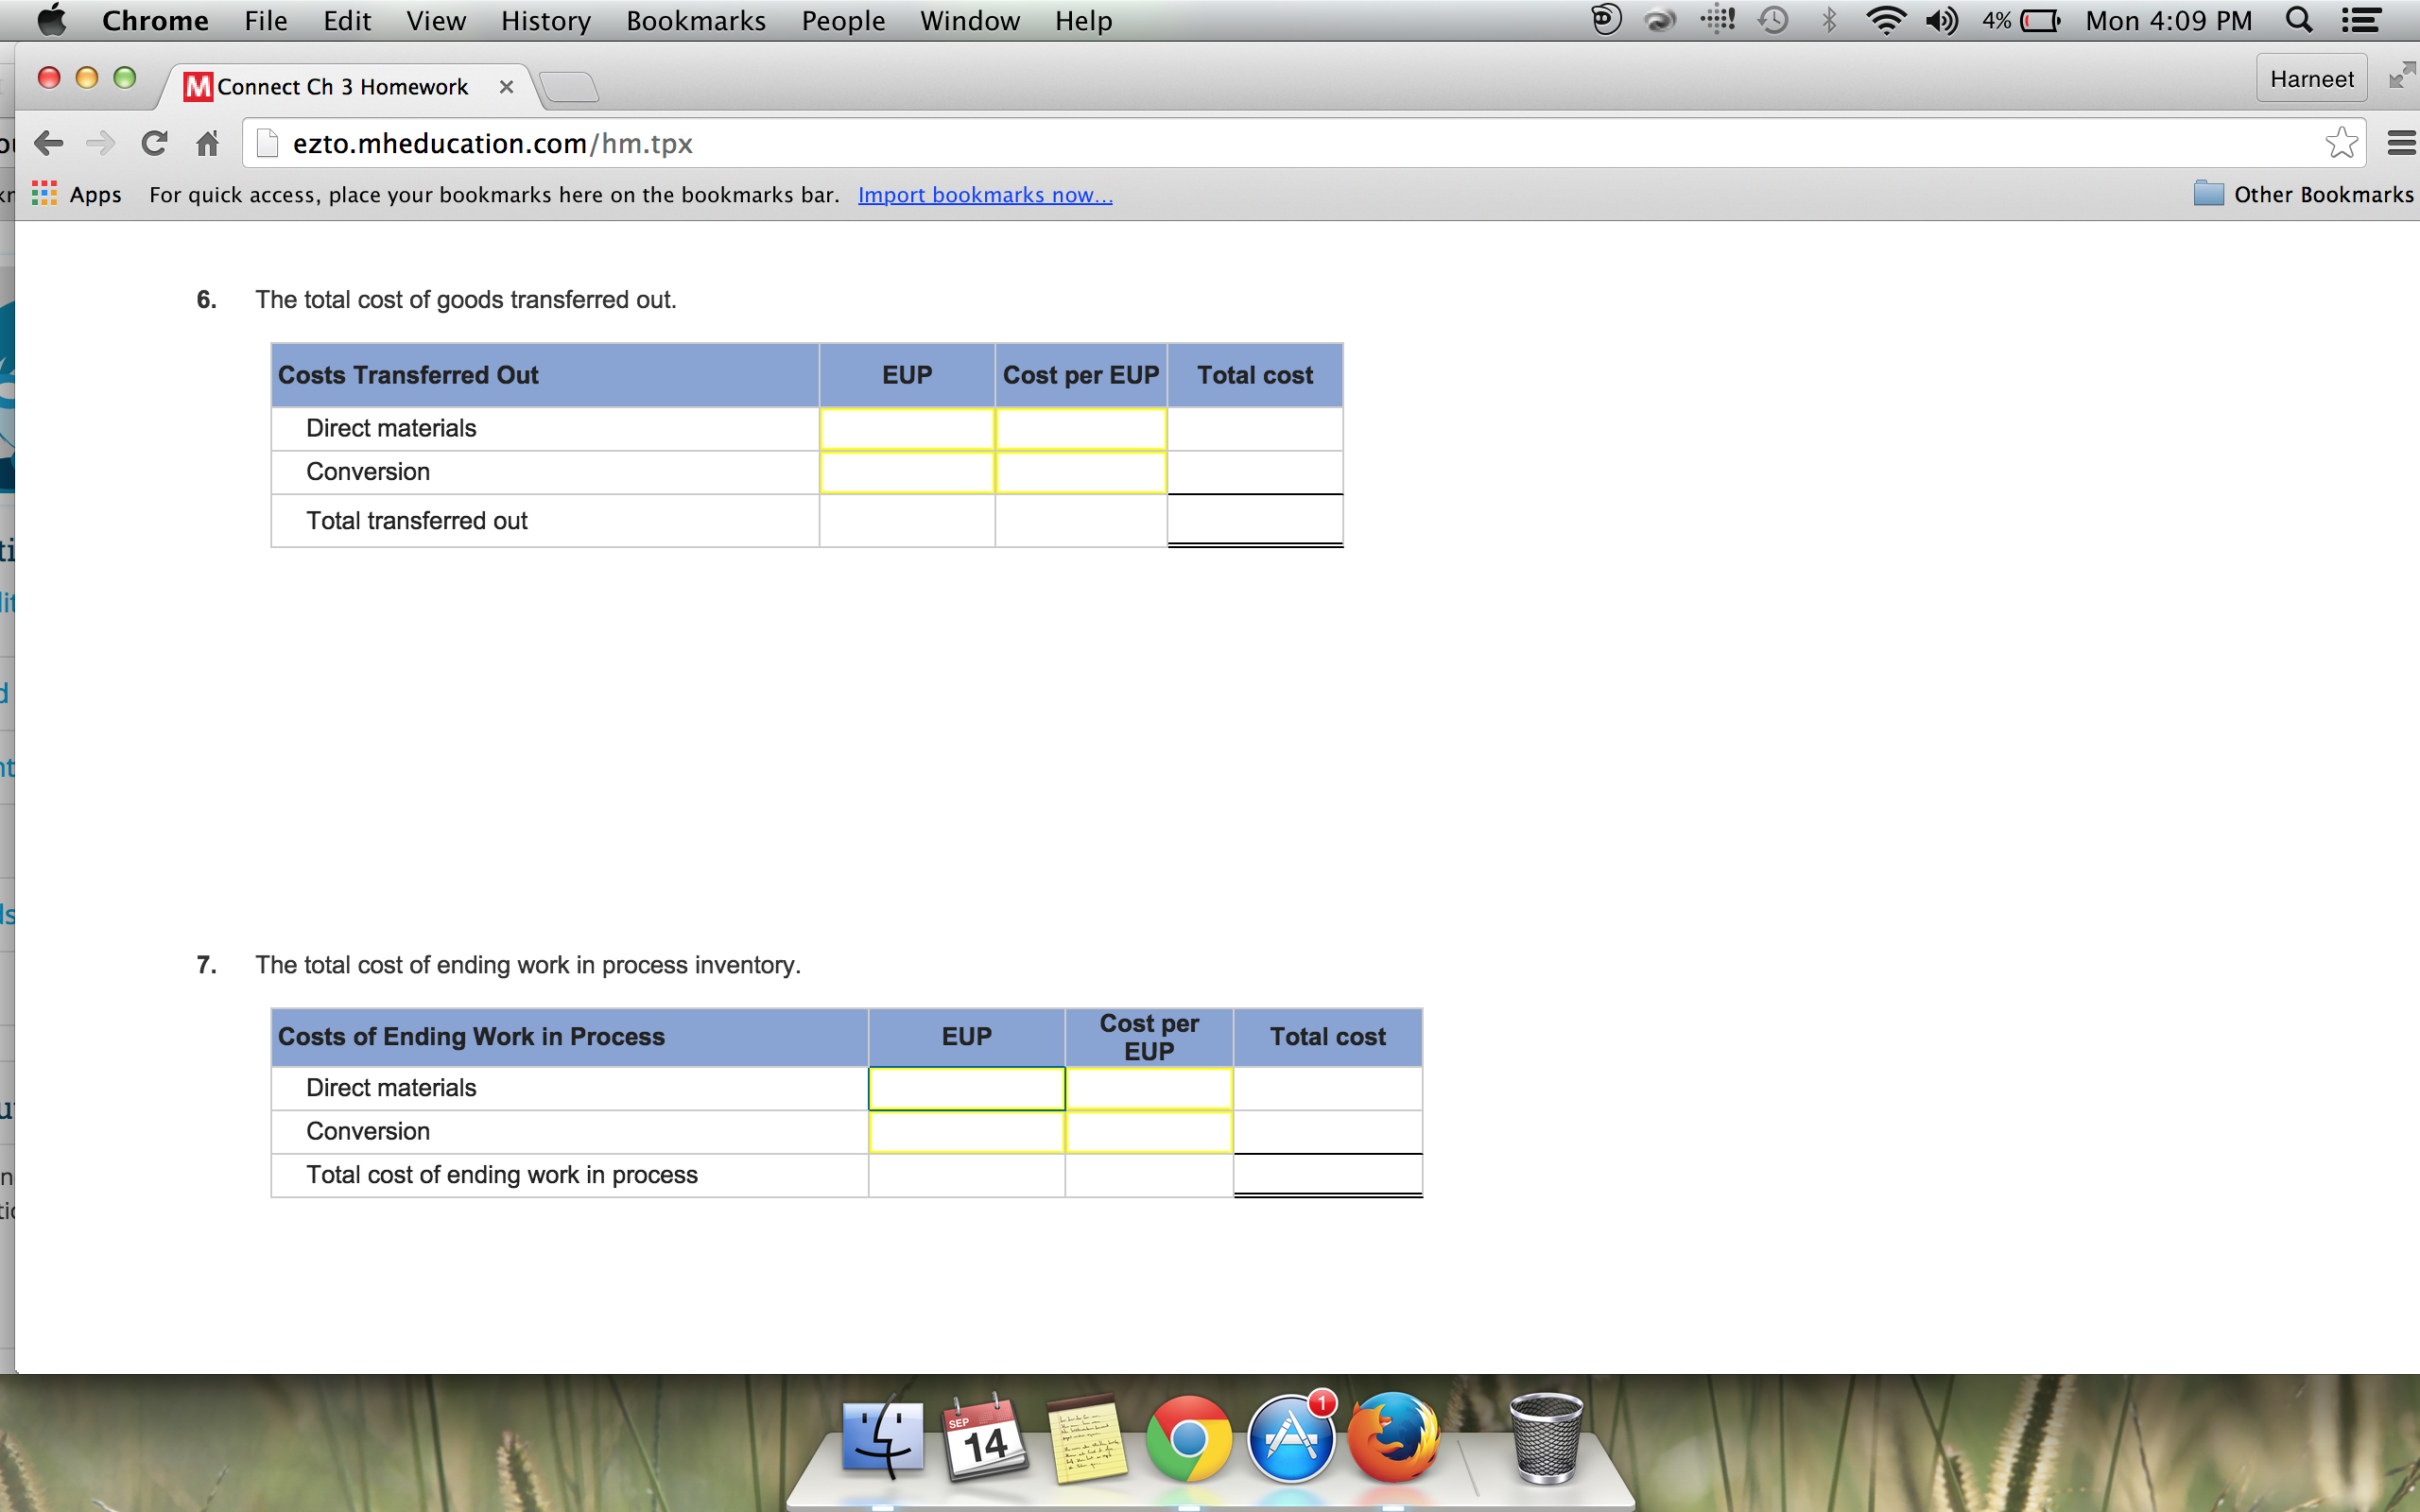Click Conversion Cost per EUP in Ending WIP
The image size is (2420, 1512).
[1148, 1132]
